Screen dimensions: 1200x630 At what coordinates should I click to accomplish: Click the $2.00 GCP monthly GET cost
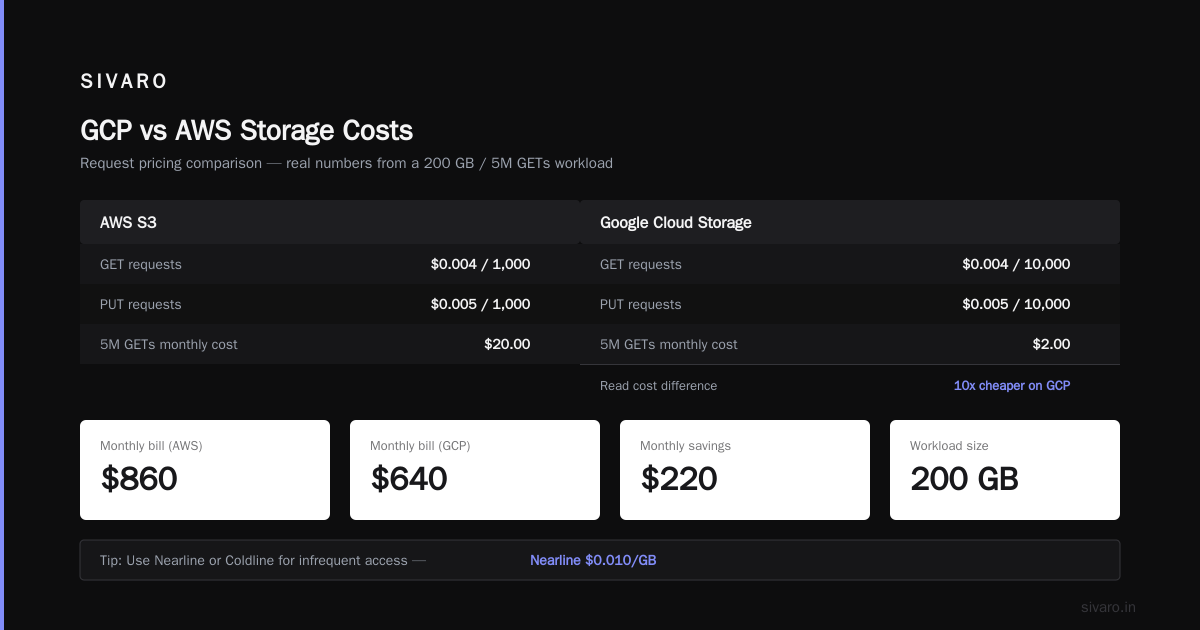click(1051, 344)
